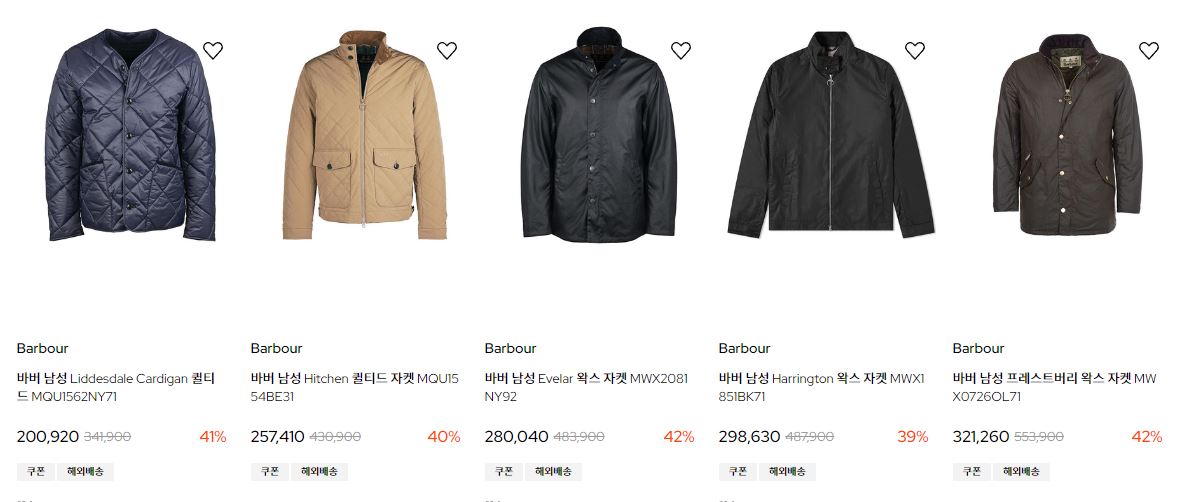View black Harrington zip jacket photo

pyautogui.click(x=831, y=134)
